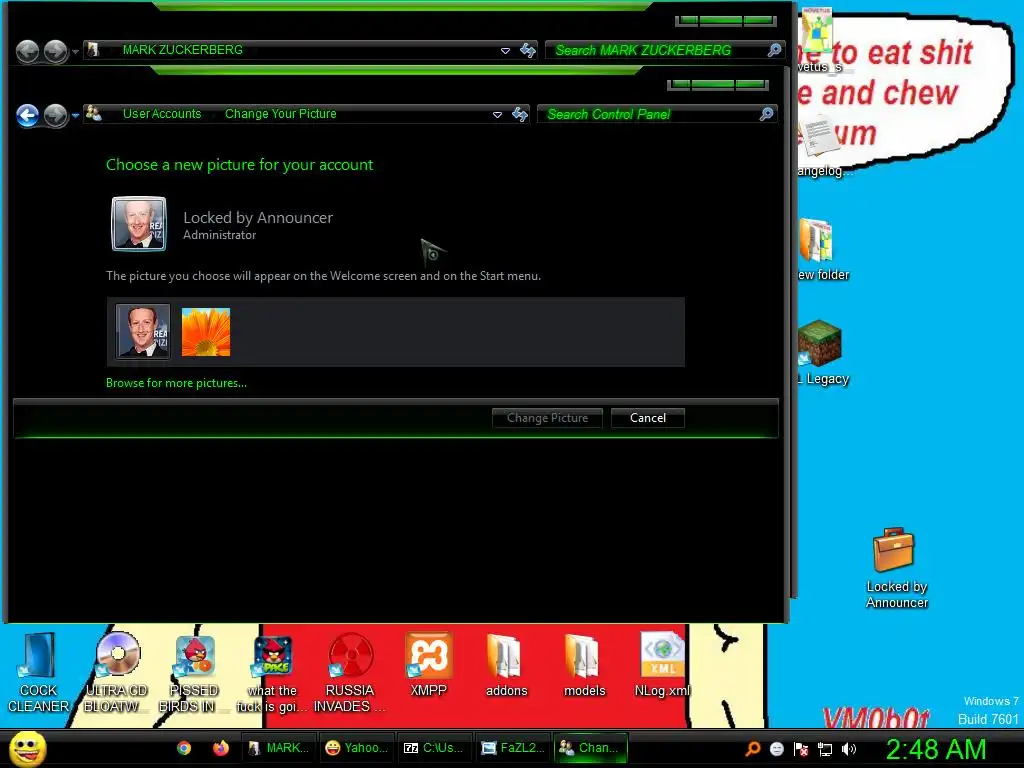1024x768 pixels.
Task: Refresh the Change Your Picture page
Action: tap(520, 114)
